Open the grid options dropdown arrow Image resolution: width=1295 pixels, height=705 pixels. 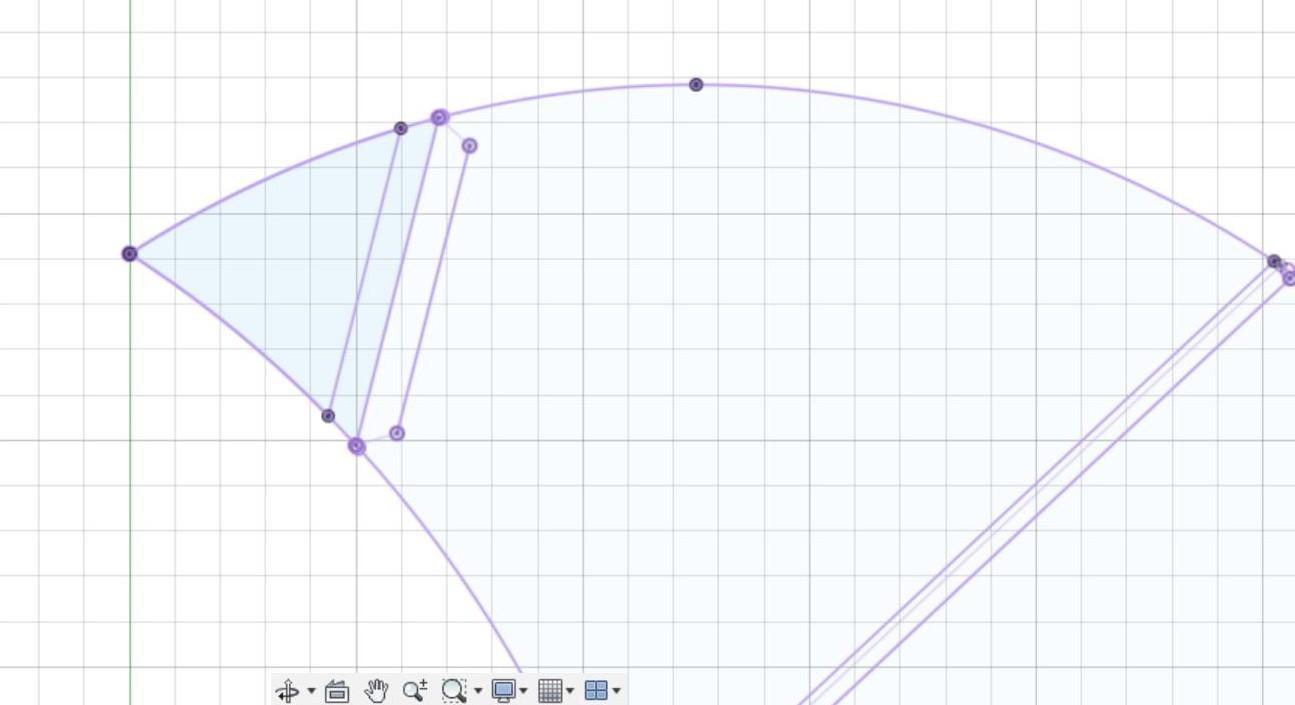coord(568,690)
